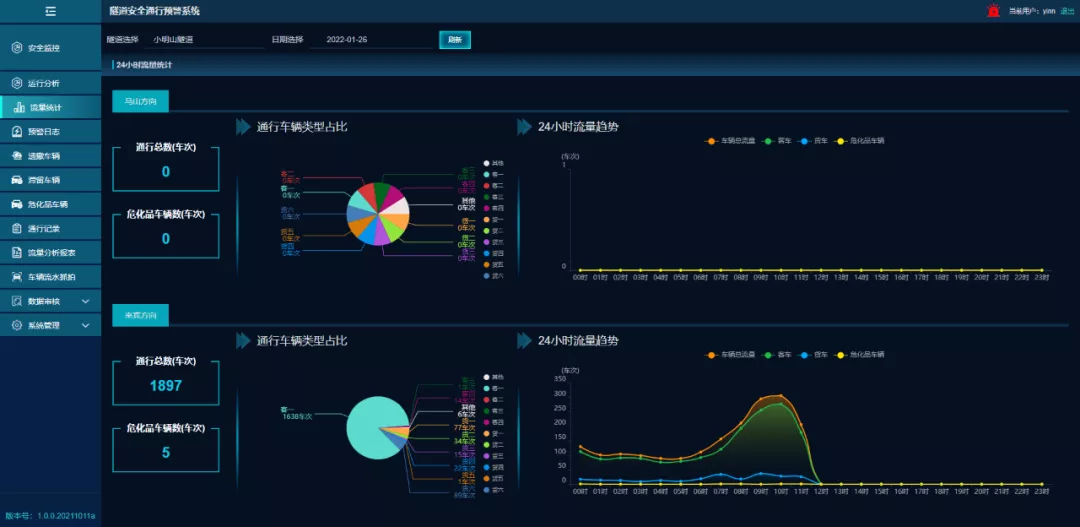1080x527 pixels.
Task: Click the 危化品车辆 truck icon
Action: [17, 204]
